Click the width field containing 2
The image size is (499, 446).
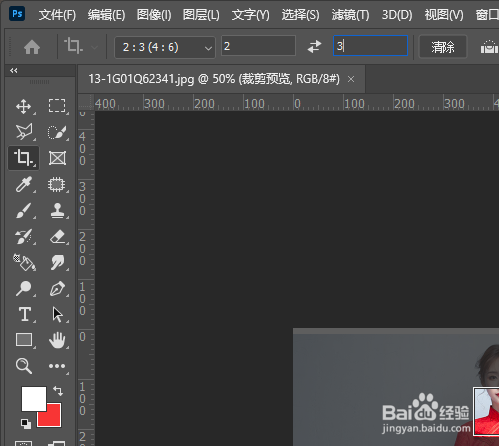point(258,46)
